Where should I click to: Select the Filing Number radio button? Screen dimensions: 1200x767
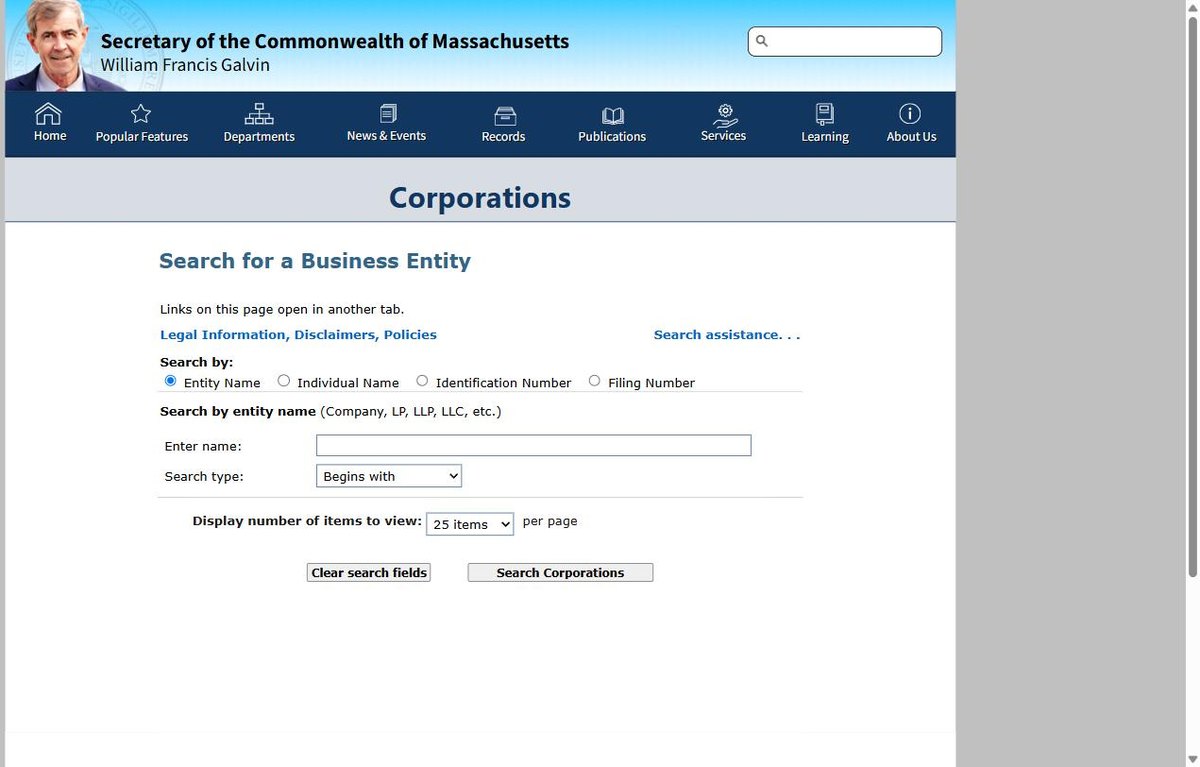(x=595, y=381)
